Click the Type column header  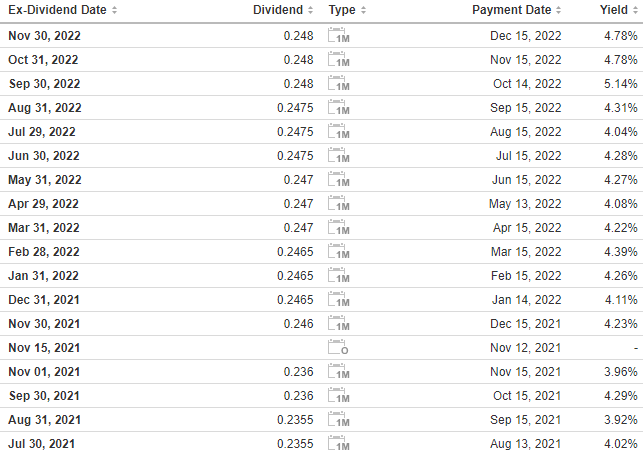pos(342,10)
